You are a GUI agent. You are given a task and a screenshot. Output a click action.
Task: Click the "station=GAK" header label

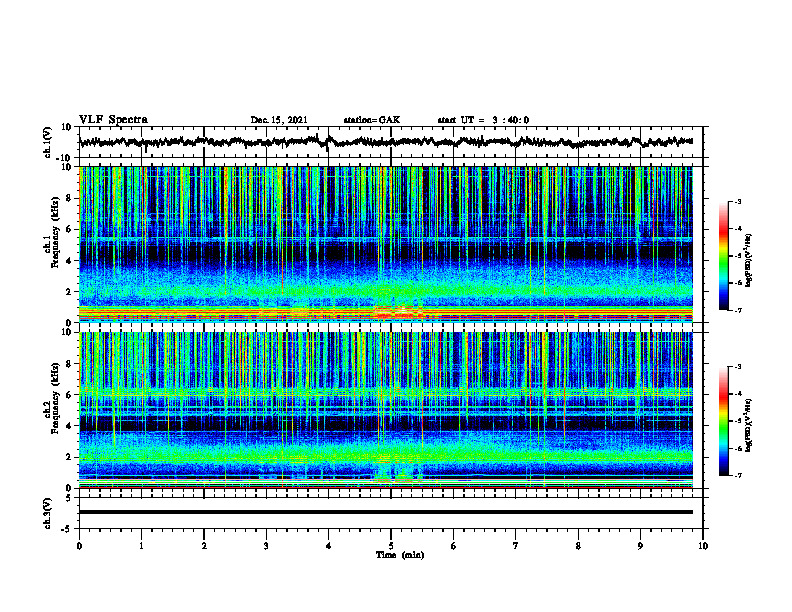point(372,120)
